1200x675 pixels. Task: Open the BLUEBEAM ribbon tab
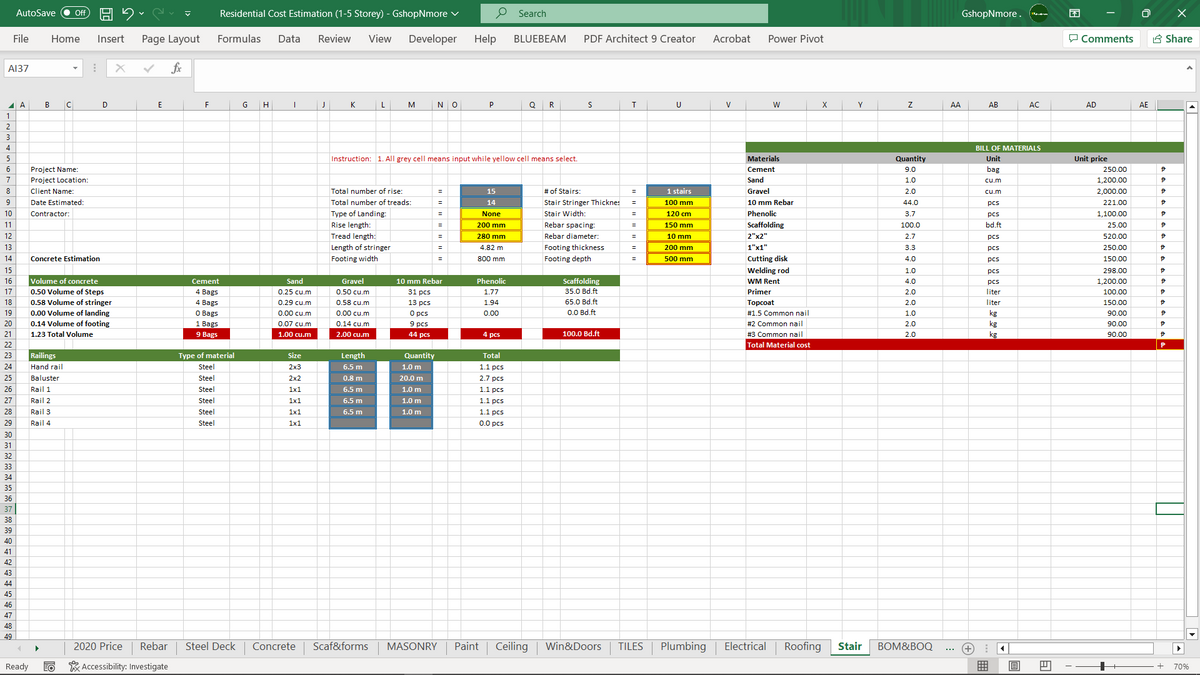pyautogui.click(x=539, y=39)
